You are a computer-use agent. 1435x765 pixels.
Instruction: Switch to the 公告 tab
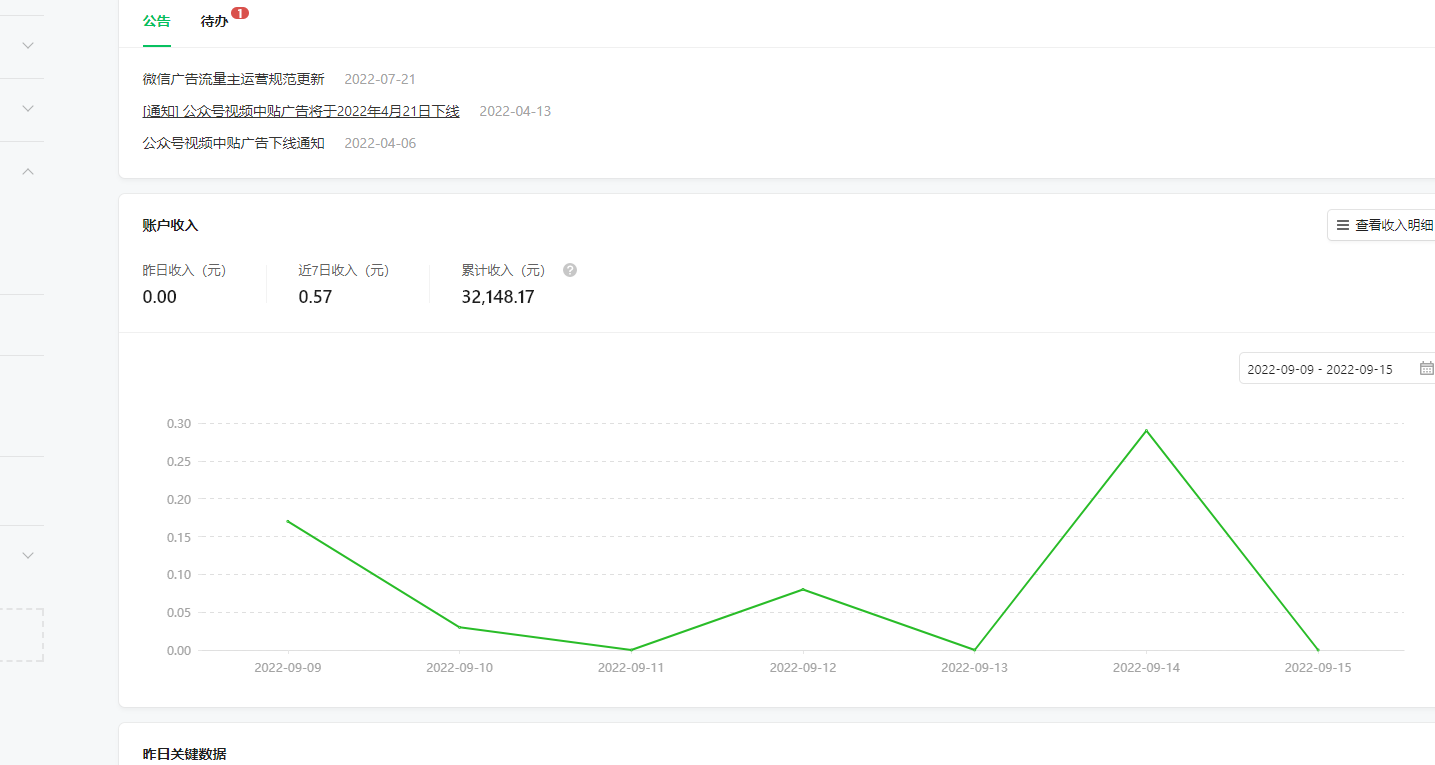(156, 21)
